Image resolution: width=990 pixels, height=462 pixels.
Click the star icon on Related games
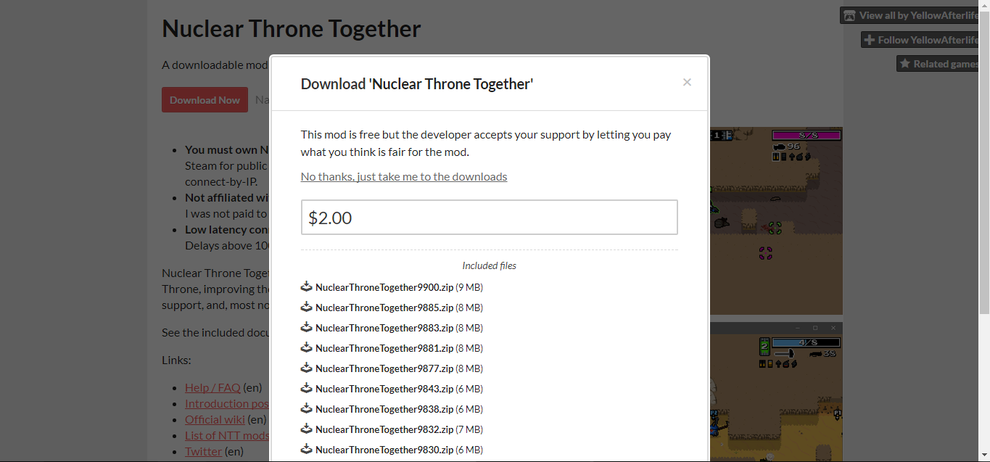(x=905, y=64)
